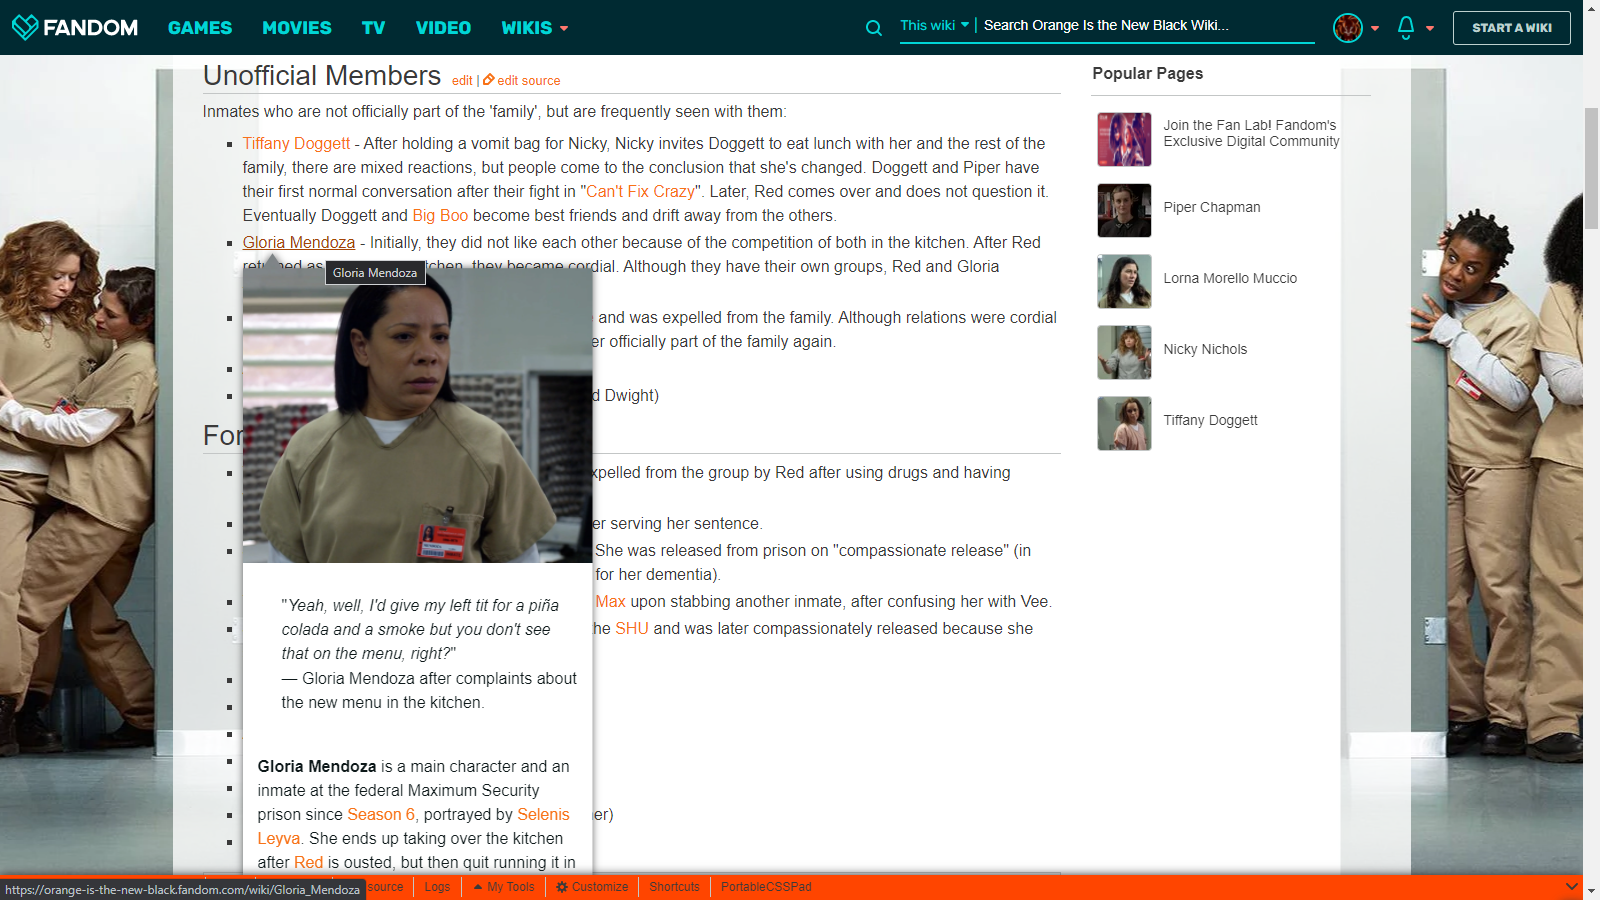Open the GAMES navigation item
Image resolution: width=1600 pixels, height=900 pixels.
coord(200,28)
